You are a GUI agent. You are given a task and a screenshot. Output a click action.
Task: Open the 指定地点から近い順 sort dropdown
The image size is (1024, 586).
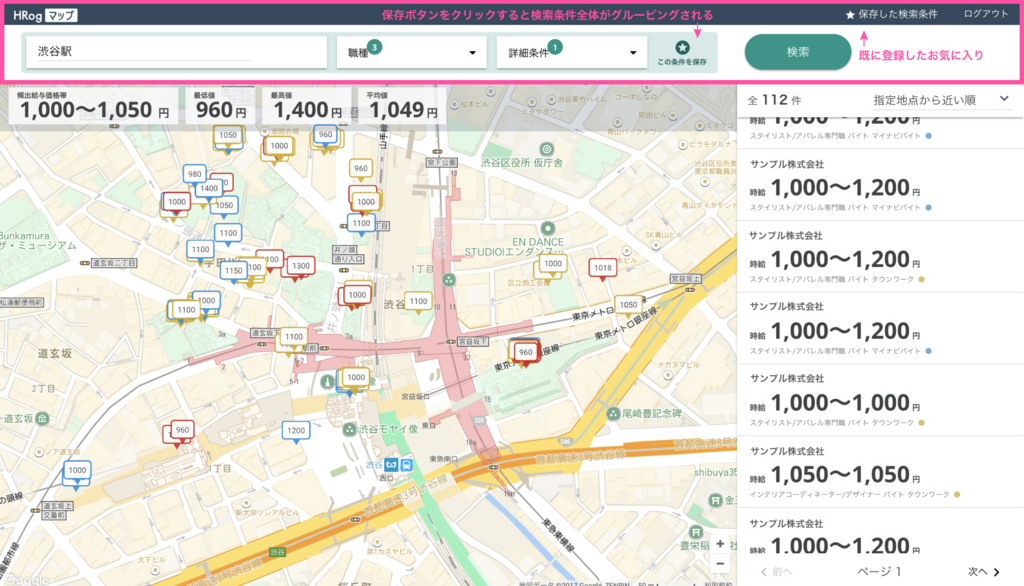tap(941, 99)
